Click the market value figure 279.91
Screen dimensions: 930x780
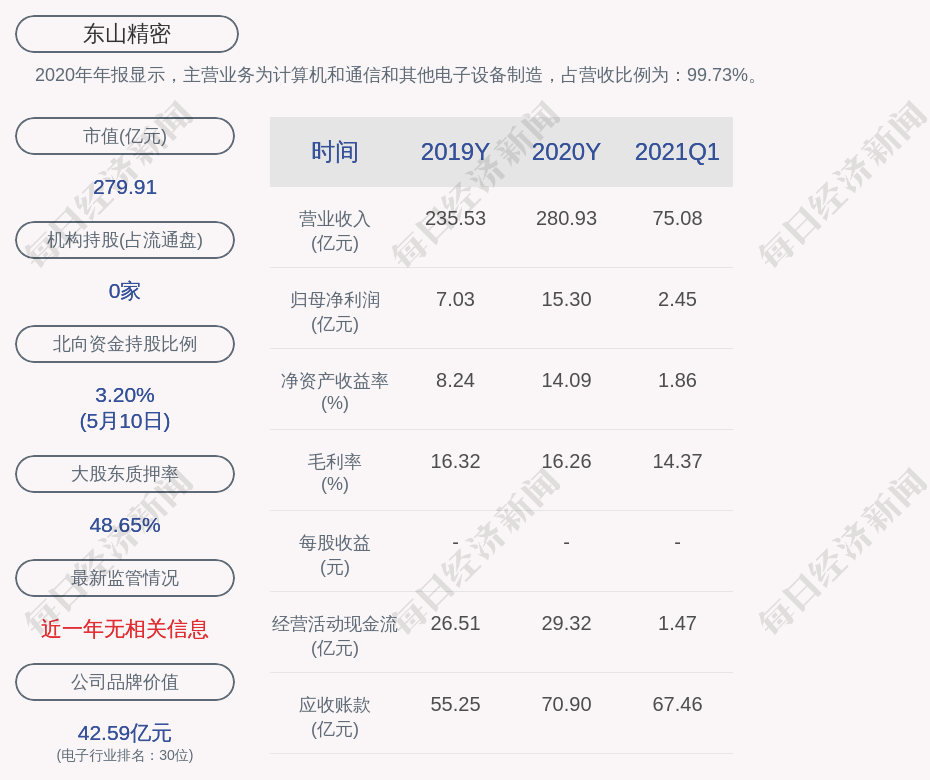[125, 187]
